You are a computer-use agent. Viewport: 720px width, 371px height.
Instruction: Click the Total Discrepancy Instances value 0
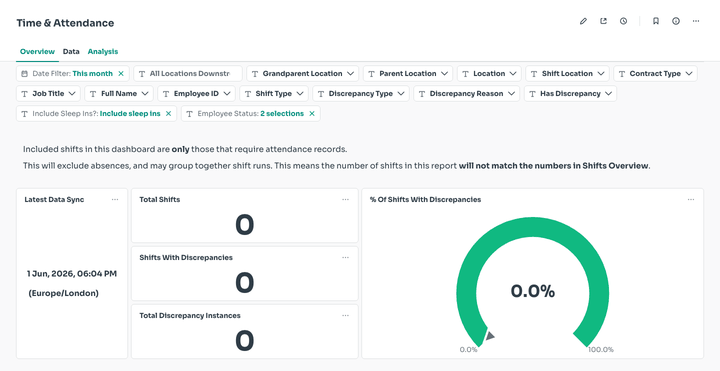pos(244,341)
